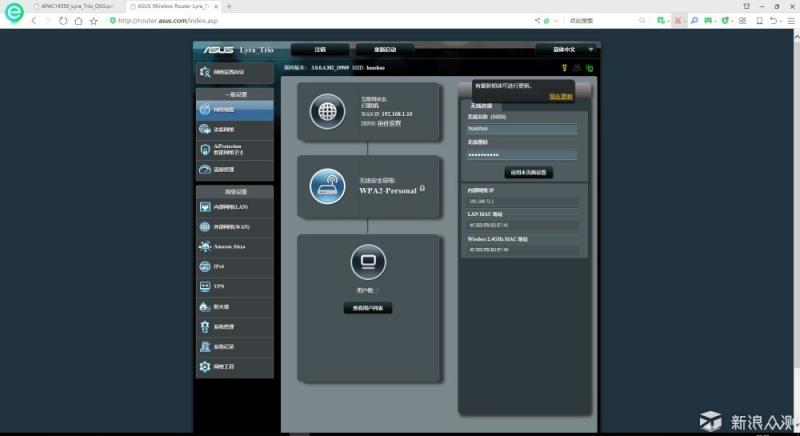Click the connected clients computer icon
The width and height of the screenshot is (800, 436).
368,262
